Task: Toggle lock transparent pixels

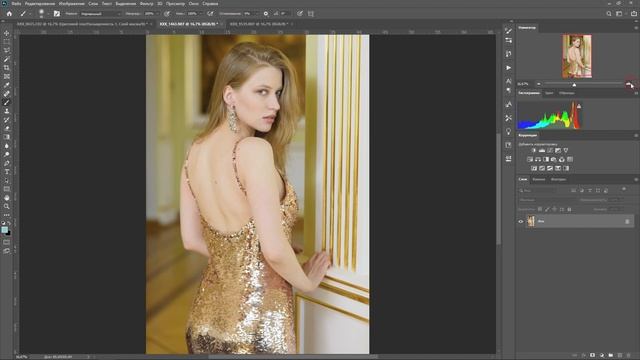Action: click(x=540, y=209)
